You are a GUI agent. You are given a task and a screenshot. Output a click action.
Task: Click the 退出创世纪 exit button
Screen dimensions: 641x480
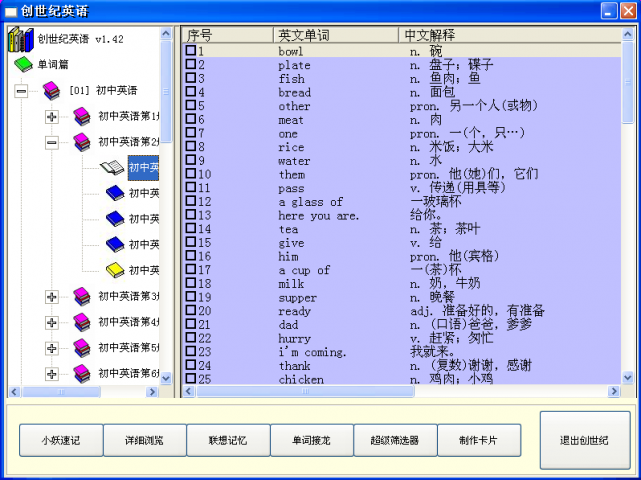[x=585, y=440]
